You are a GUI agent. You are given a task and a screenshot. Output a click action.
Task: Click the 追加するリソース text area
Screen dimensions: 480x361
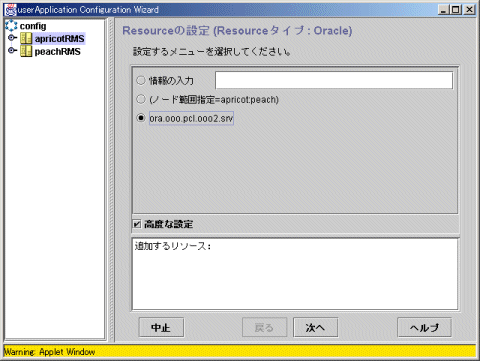tap(295, 274)
